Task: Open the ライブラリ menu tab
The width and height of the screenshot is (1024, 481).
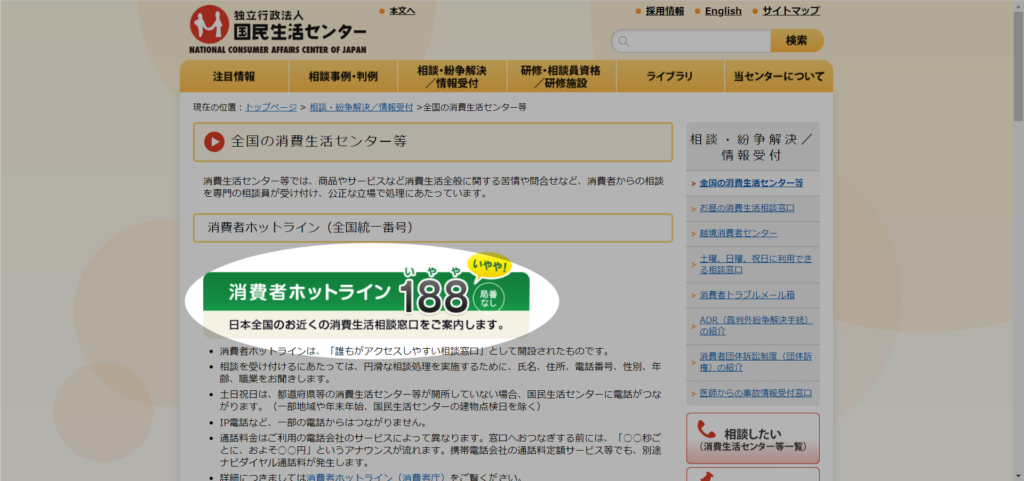Action: point(669,76)
